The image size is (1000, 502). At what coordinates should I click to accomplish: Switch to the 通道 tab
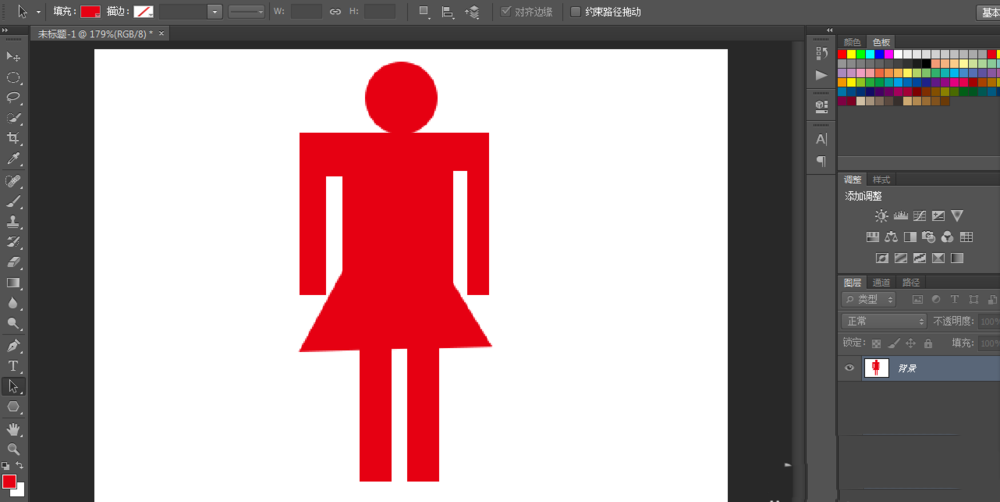point(881,282)
